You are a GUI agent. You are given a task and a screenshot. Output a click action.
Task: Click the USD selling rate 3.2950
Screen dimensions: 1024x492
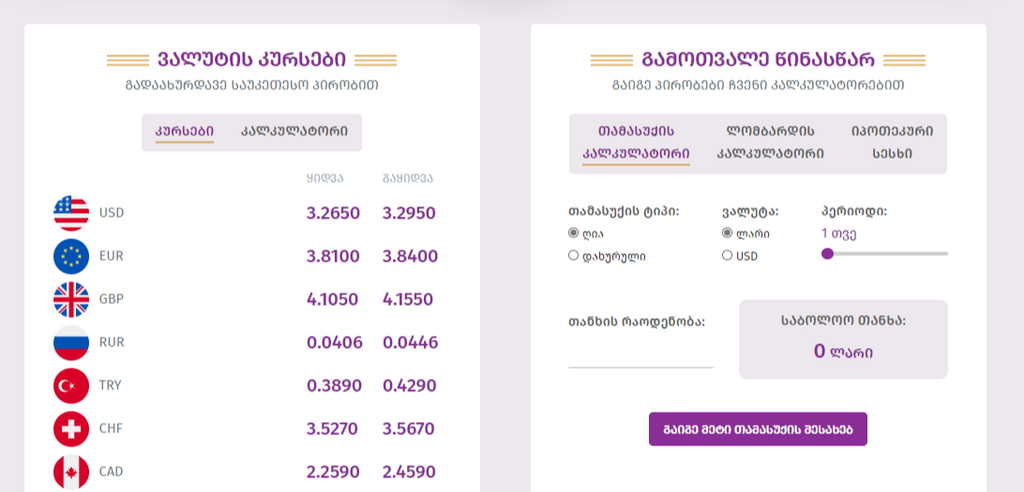point(409,213)
